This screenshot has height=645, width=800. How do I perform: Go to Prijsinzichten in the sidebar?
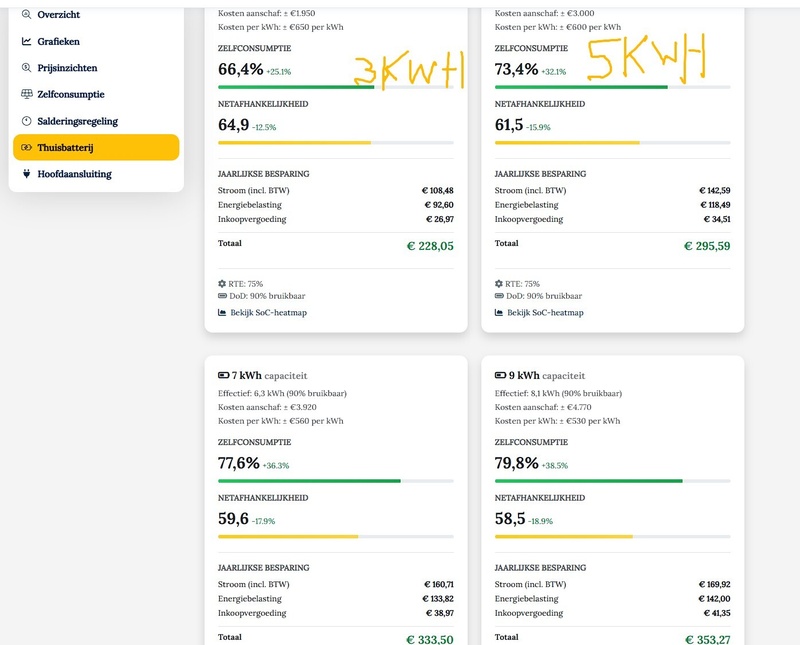96,68
